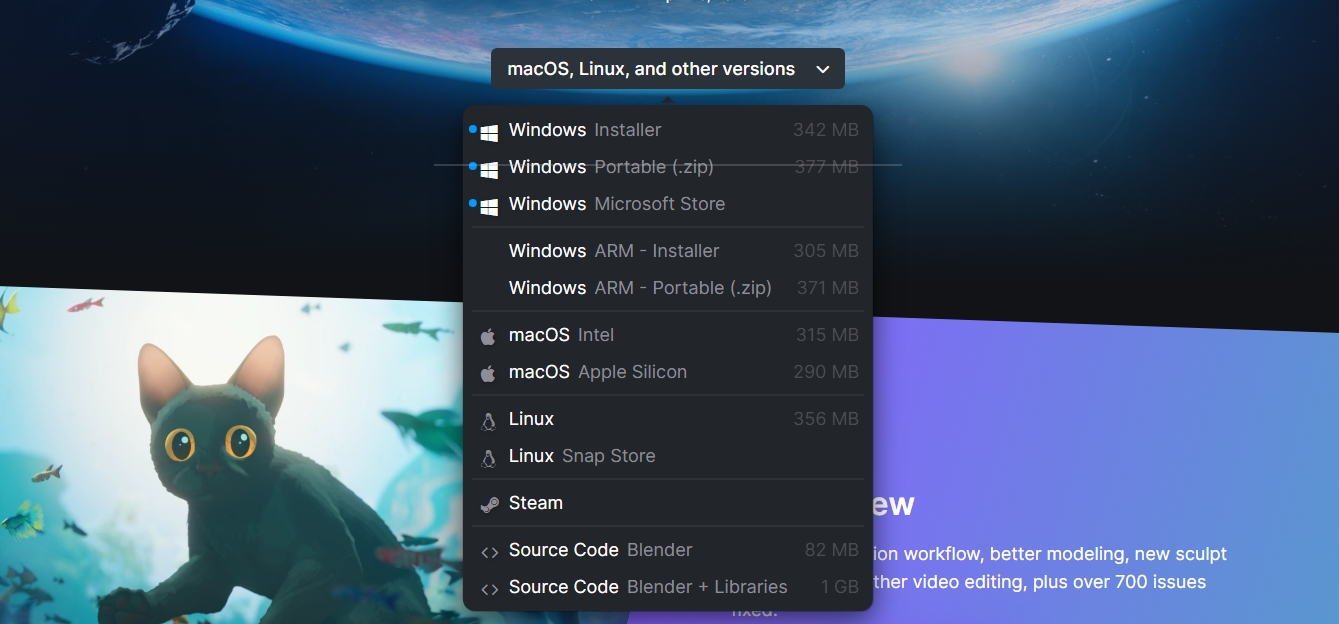The image size is (1339, 624).
Task: Download the macOS Intel build
Action: pyautogui.click(x=668, y=335)
